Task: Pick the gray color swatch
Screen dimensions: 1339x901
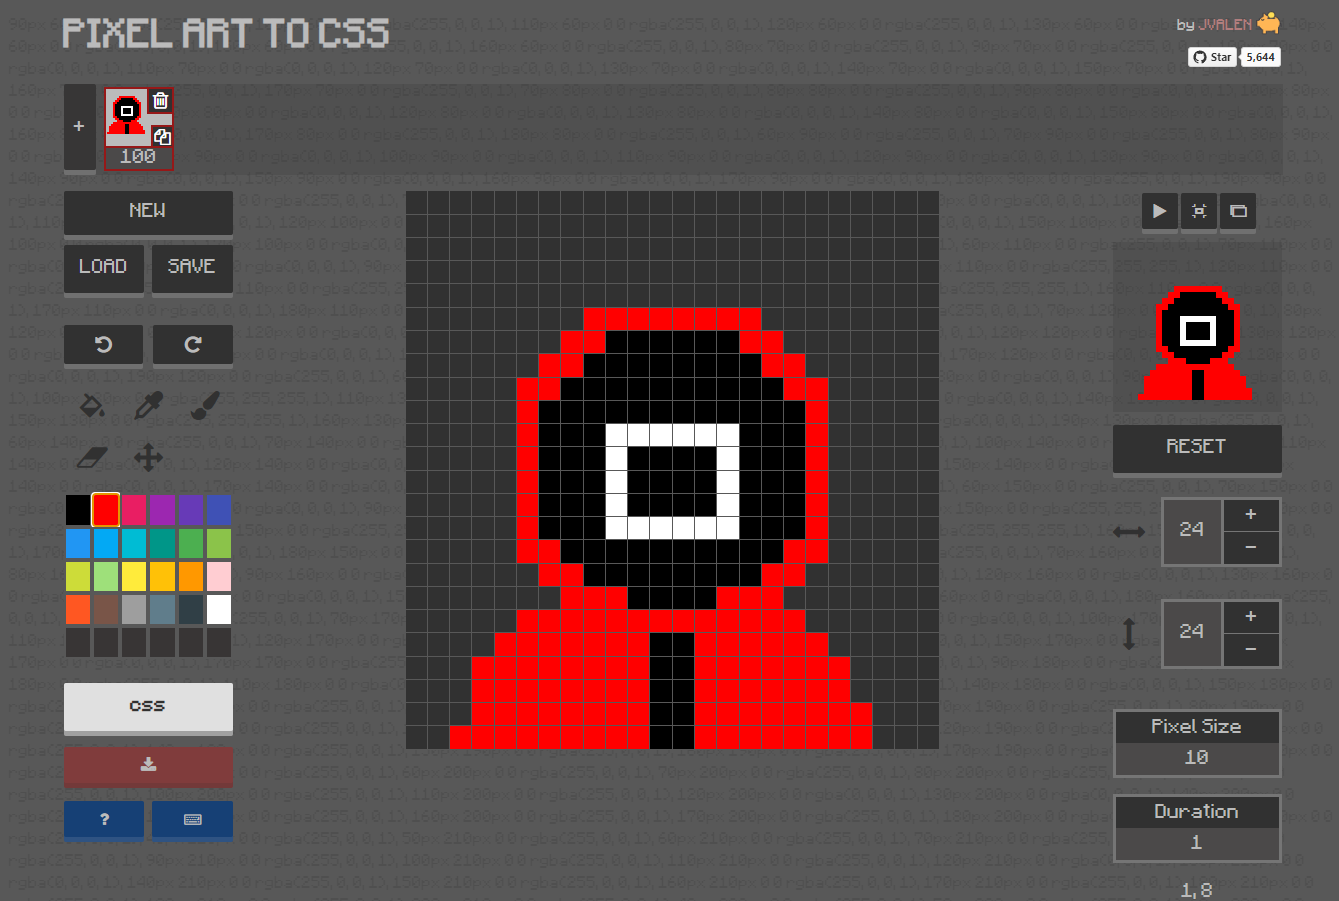Action: point(134,609)
